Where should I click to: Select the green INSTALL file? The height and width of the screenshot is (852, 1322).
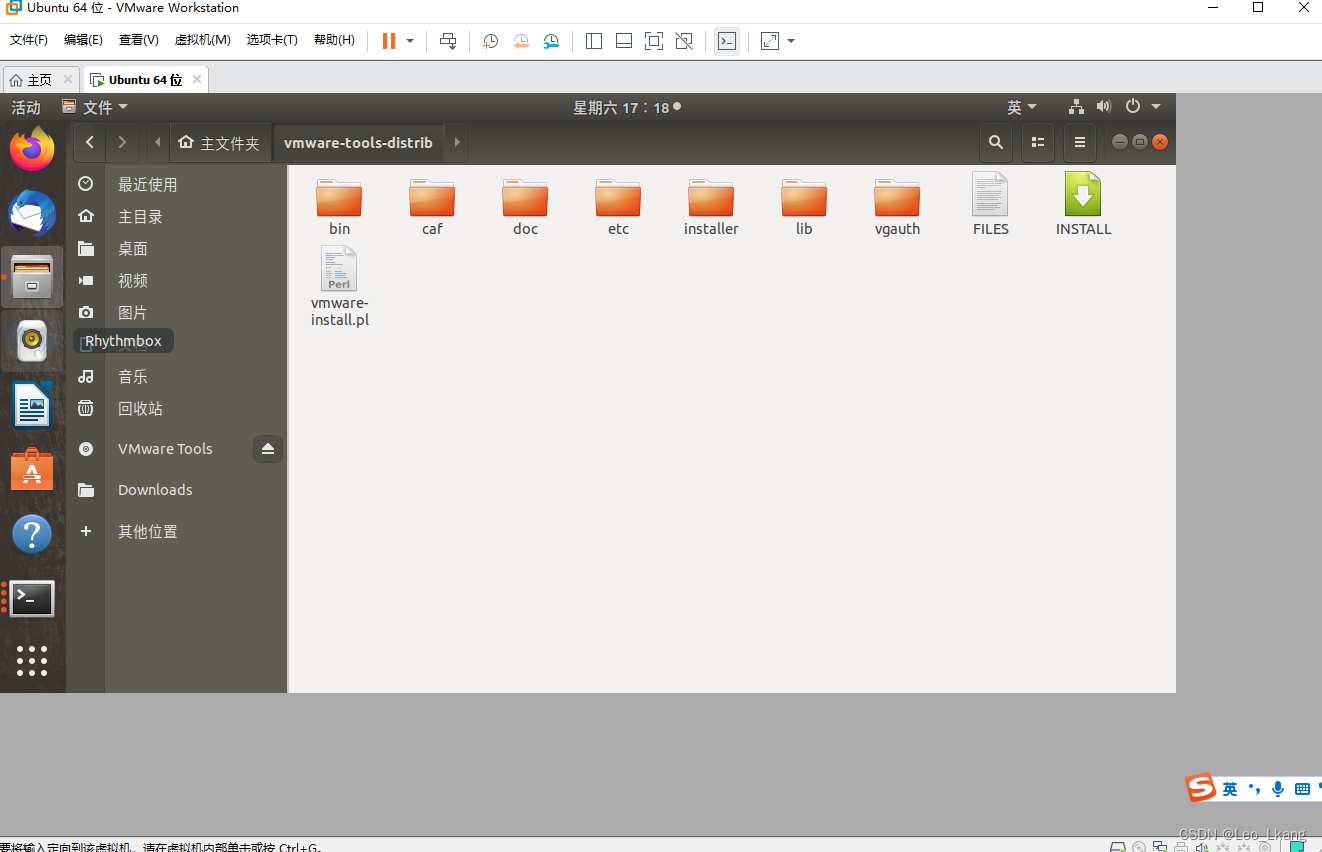1083,205
